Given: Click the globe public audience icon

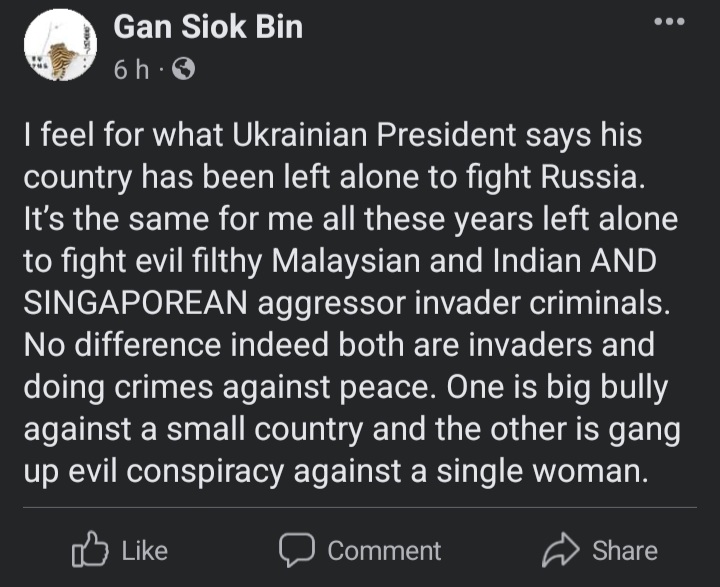Looking at the screenshot, I should coord(183,70).
